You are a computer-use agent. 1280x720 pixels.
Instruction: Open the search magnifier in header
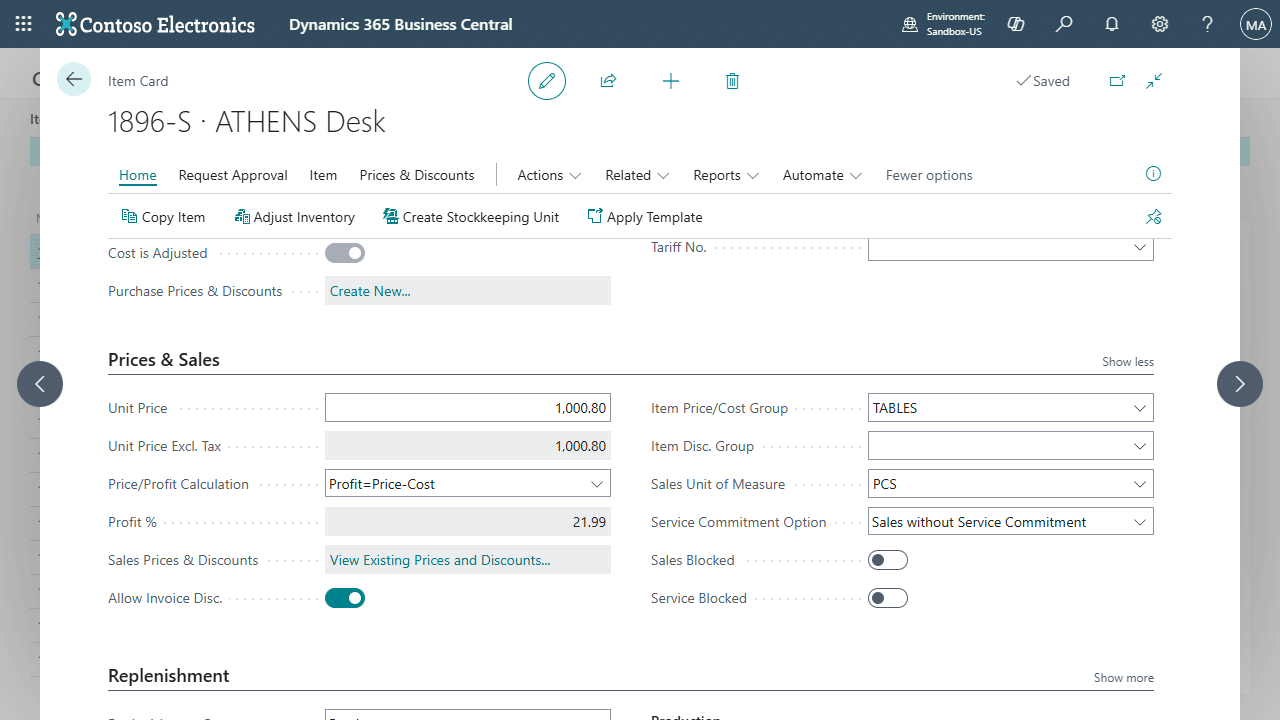(x=1064, y=24)
